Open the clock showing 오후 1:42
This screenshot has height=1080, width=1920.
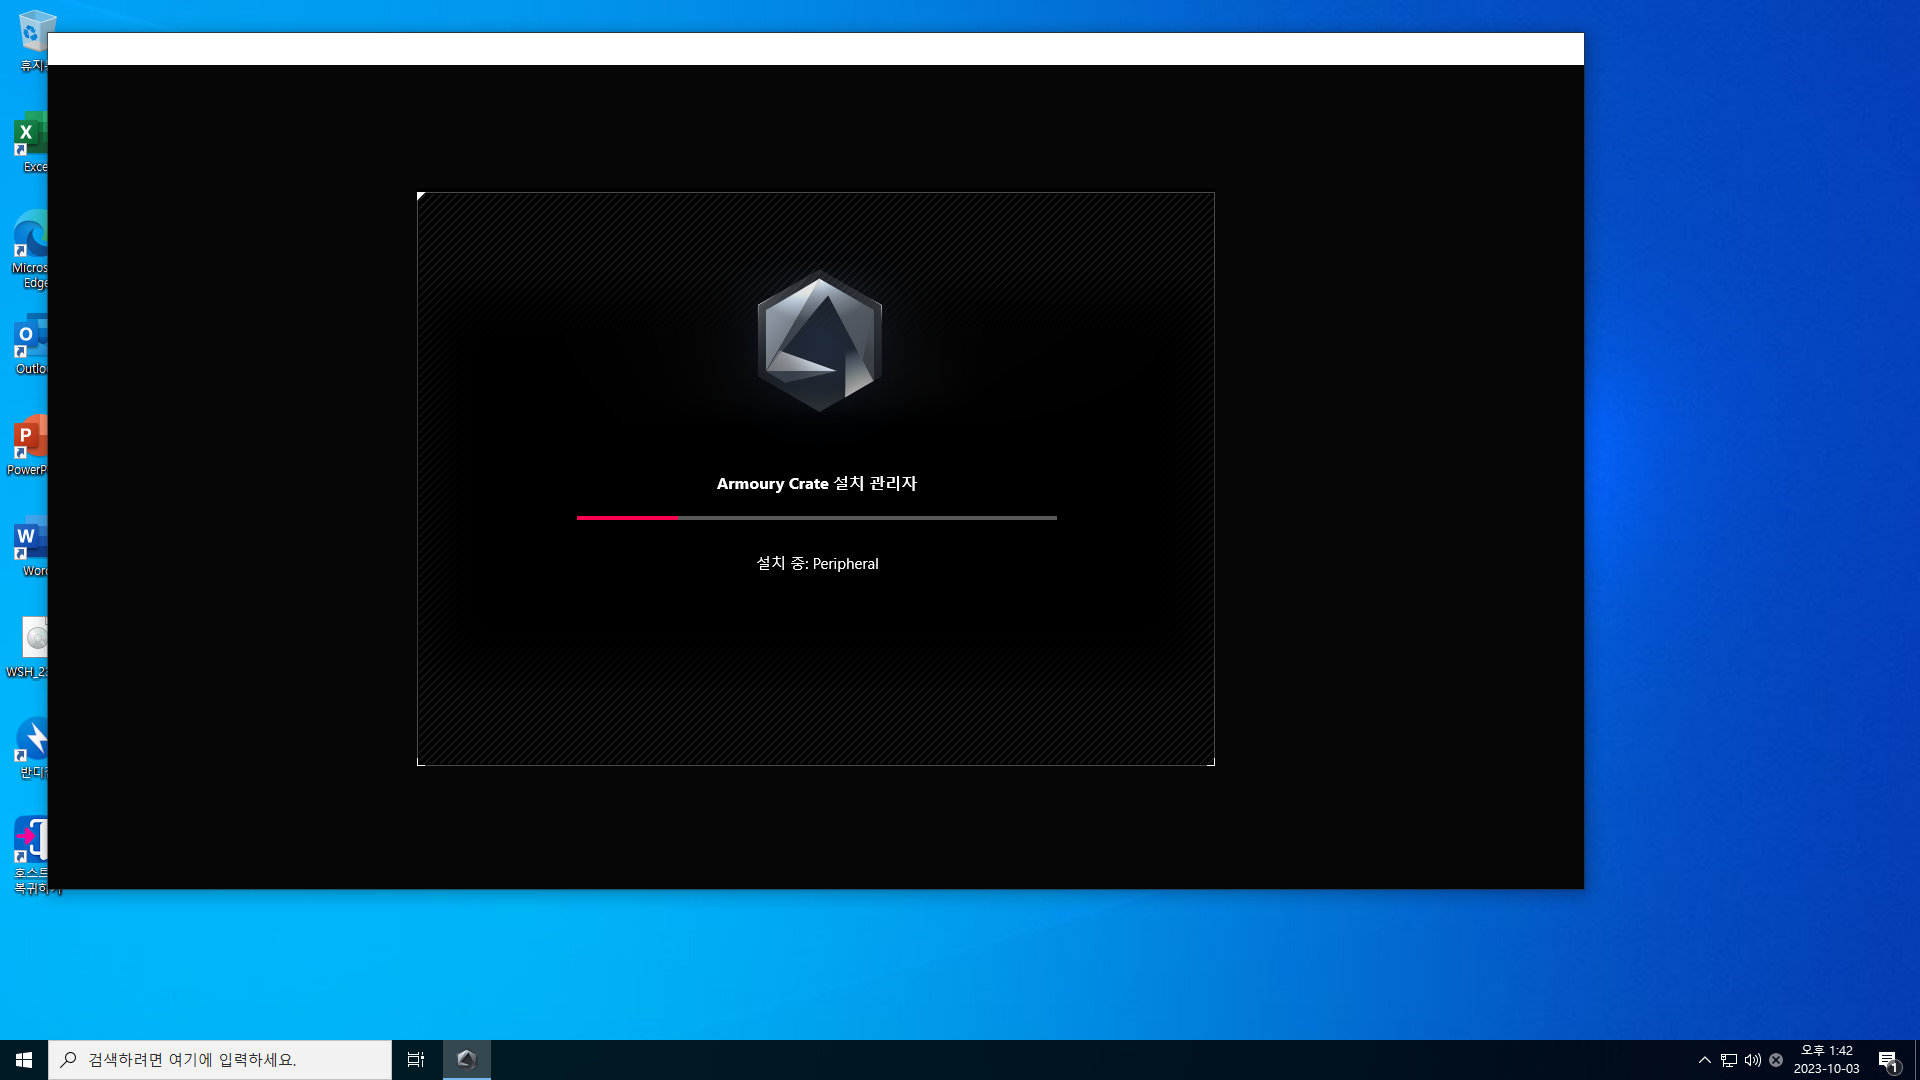pos(1826,1059)
